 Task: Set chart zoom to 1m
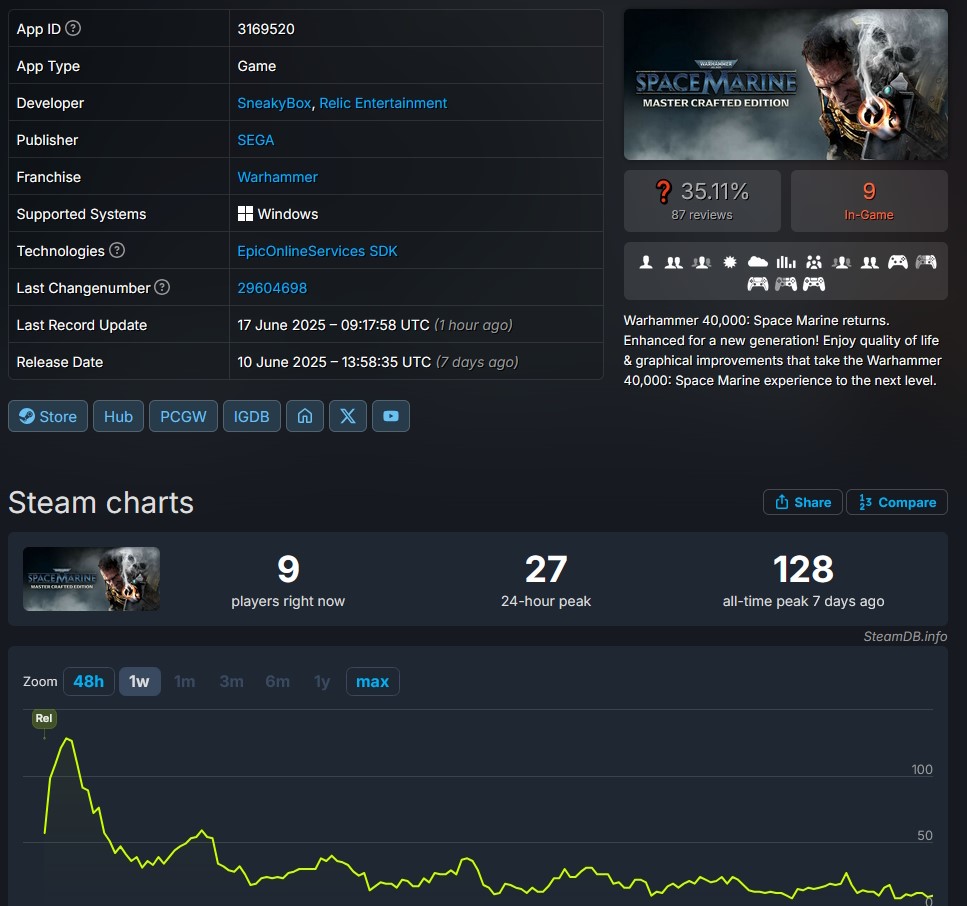185,682
